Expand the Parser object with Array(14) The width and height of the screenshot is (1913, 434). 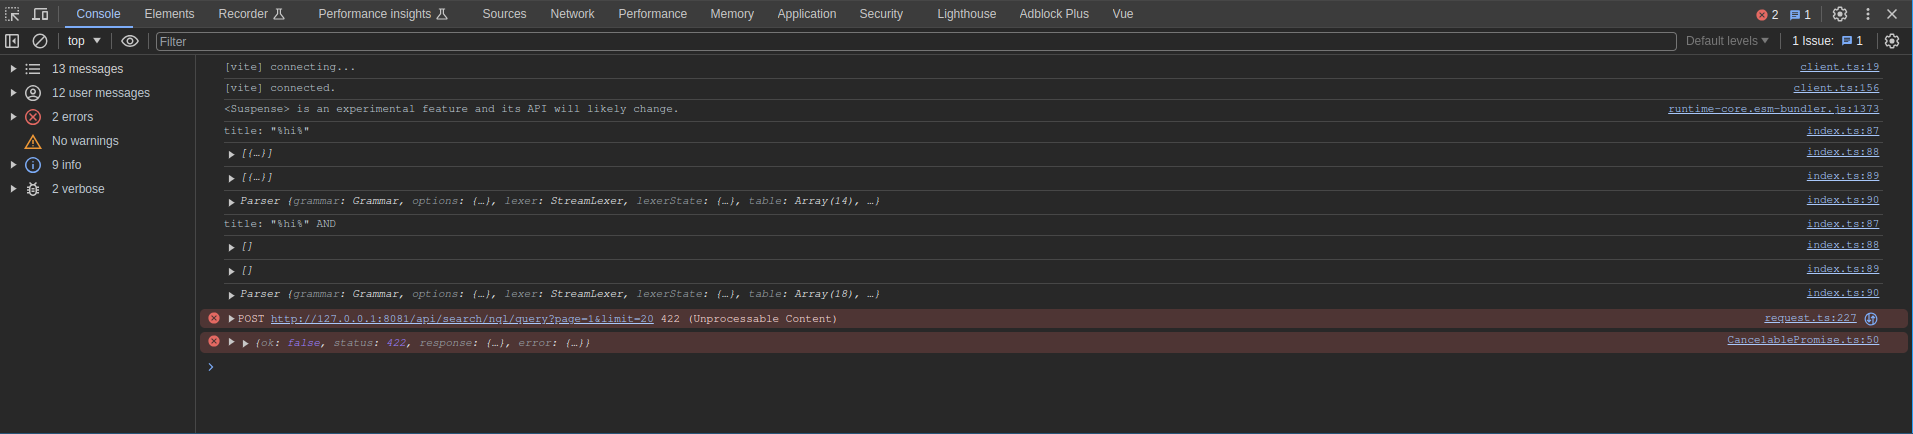click(231, 202)
